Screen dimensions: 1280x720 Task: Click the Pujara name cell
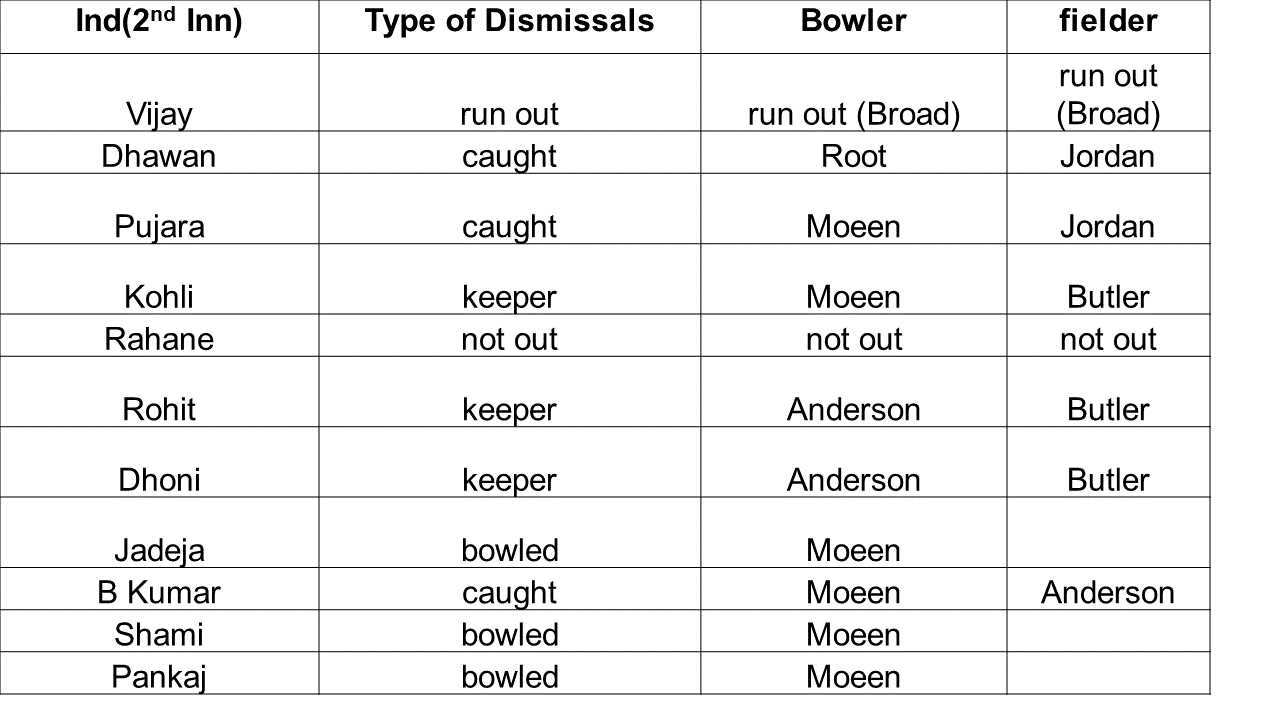click(x=159, y=226)
